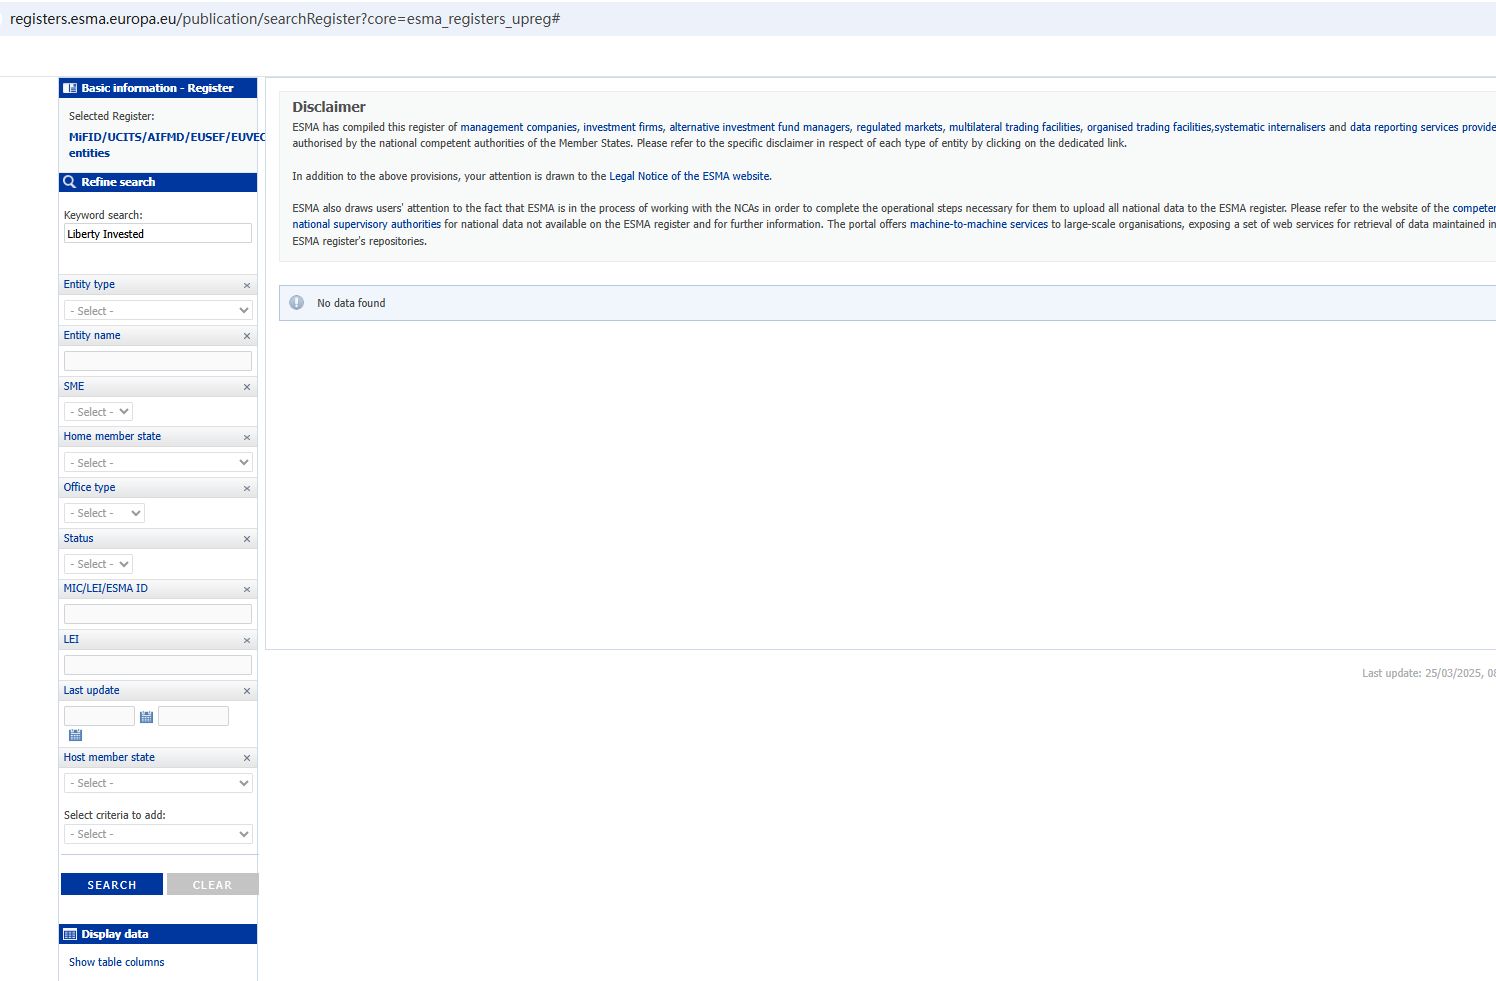Open the 'regulated markets' link
Viewport: 1496px width, 981px height.
coord(899,127)
